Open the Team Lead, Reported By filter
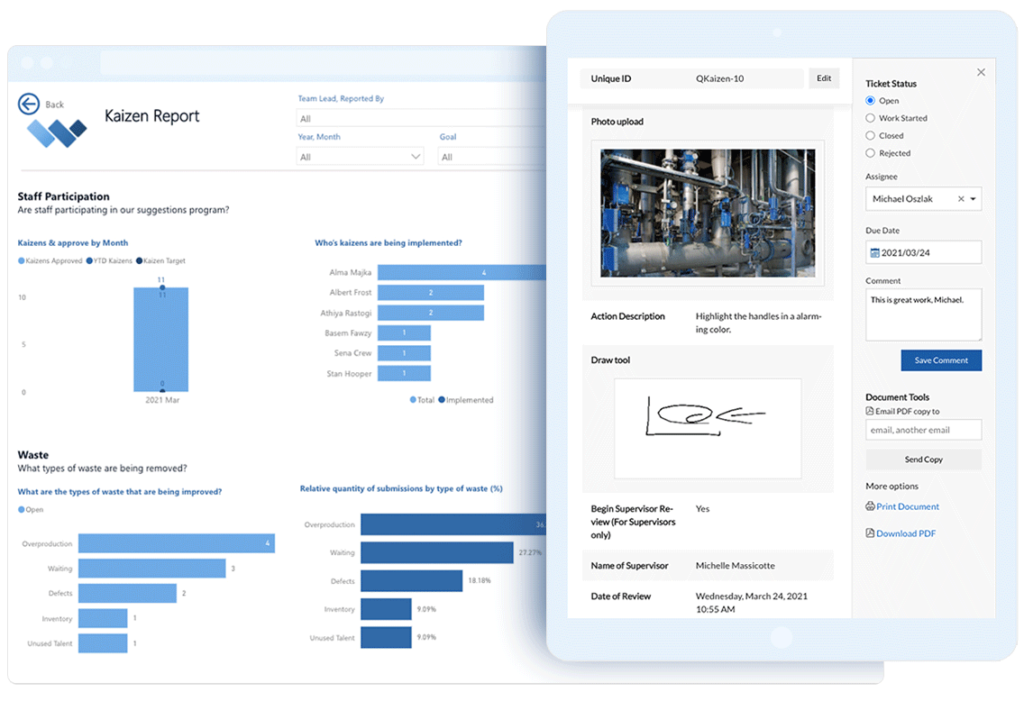This screenshot has height=701, width=1024. (420, 119)
